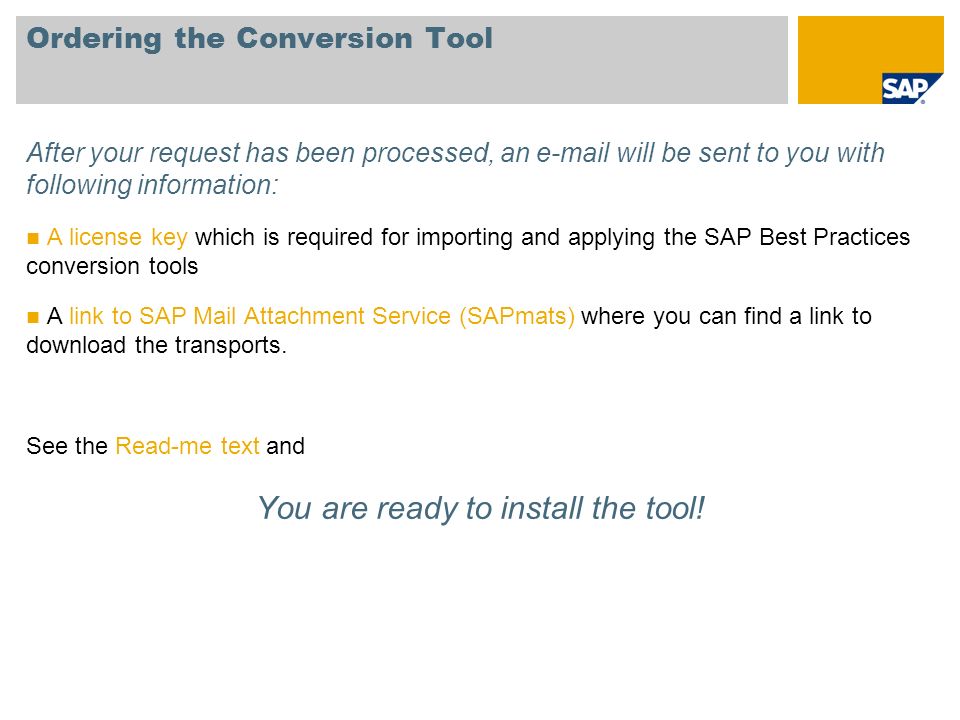Click the orange bullet before SAPmats link
The width and height of the screenshot is (960, 720).
[33, 317]
